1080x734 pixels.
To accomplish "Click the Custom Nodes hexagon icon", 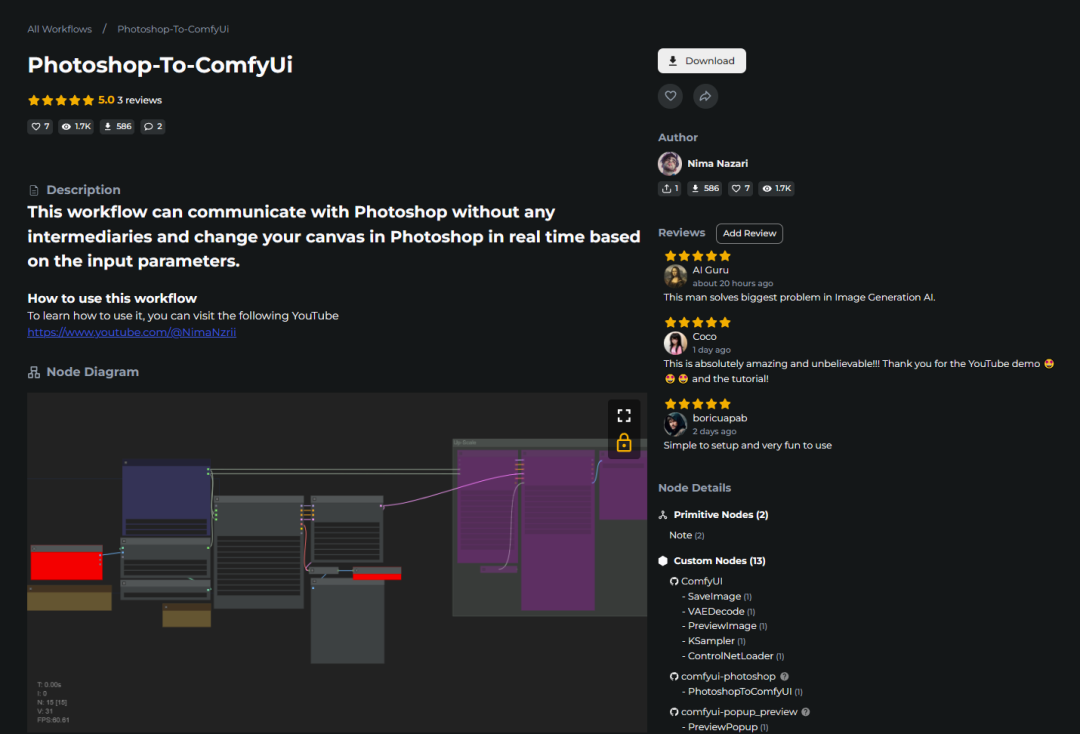I will coord(663,560).
